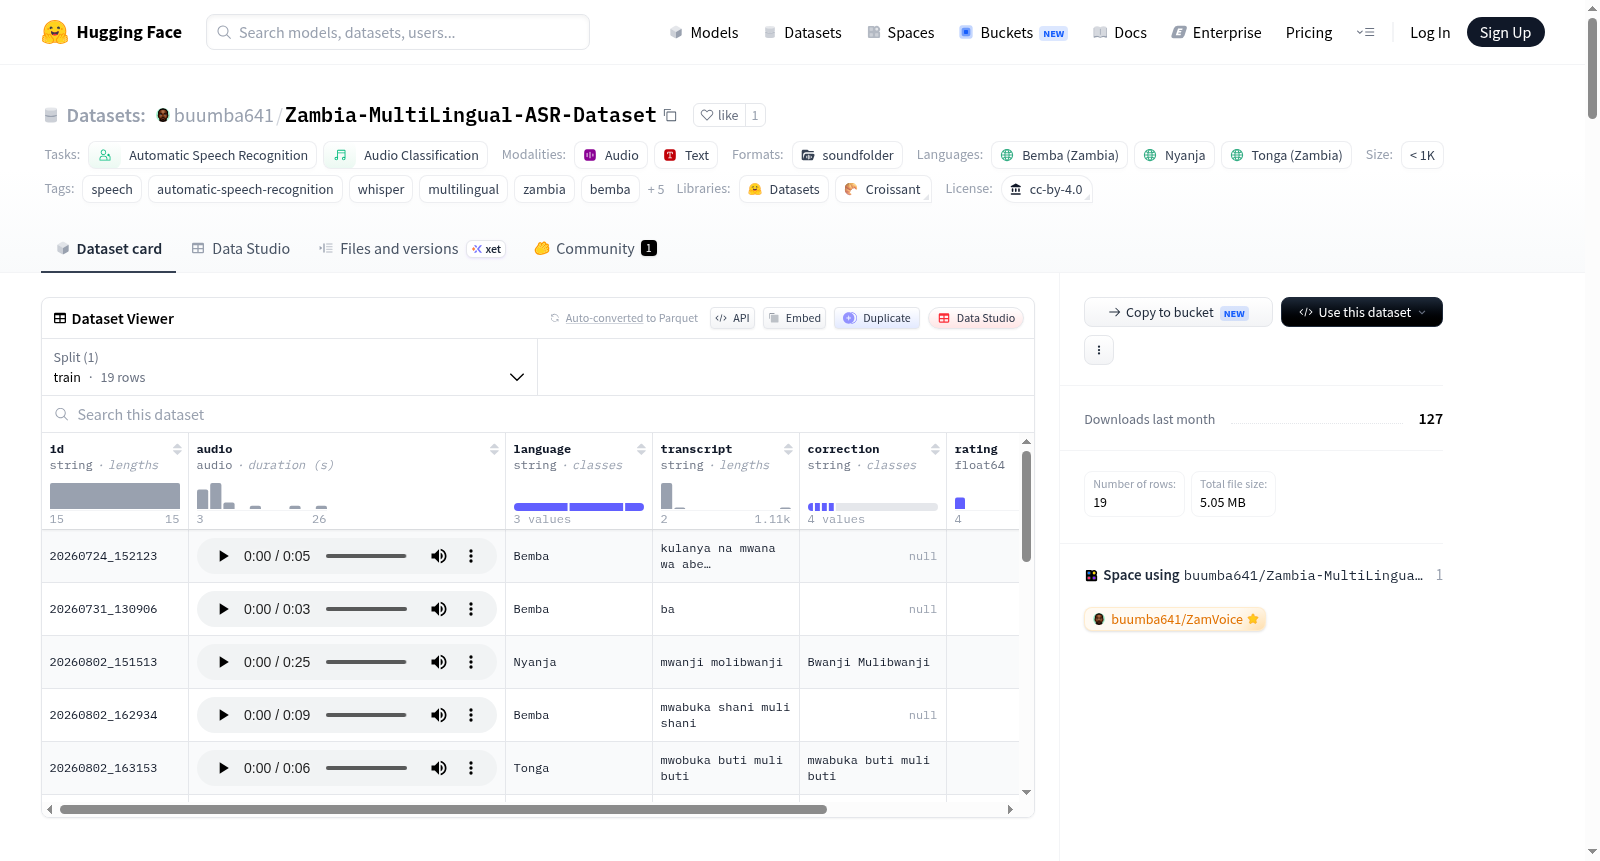
Task: Sort by the transcript column
Action: [x=788, y=449]
